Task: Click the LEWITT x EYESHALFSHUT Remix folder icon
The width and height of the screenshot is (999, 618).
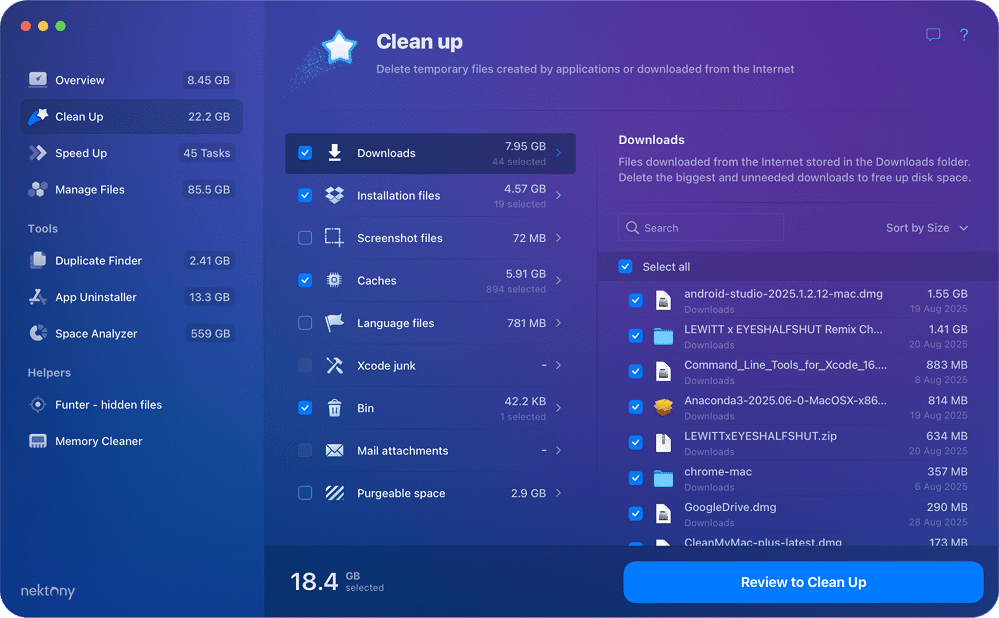Action: (663, 336)
